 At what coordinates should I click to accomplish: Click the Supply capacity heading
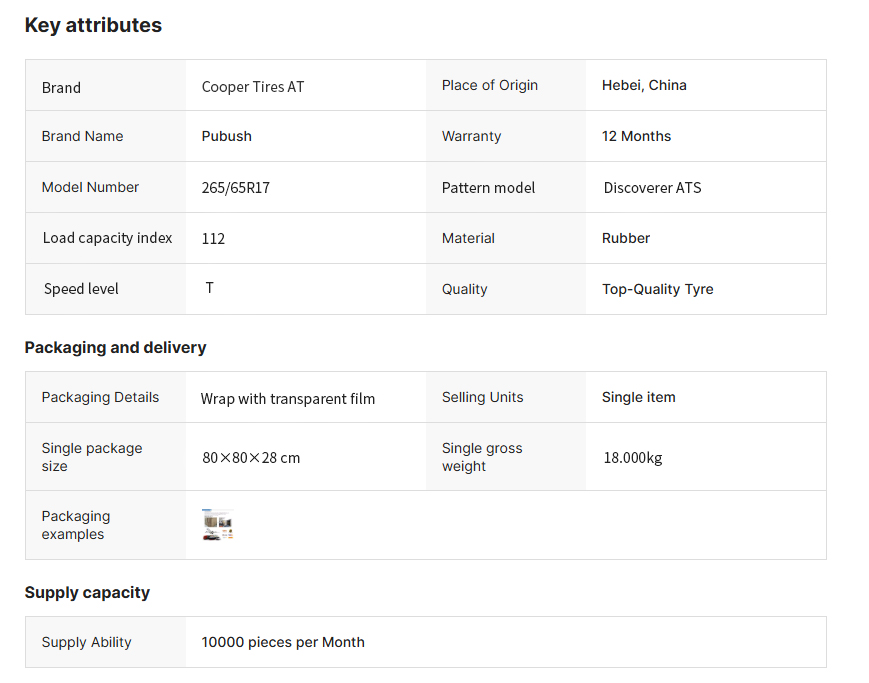tap(87, 593)
